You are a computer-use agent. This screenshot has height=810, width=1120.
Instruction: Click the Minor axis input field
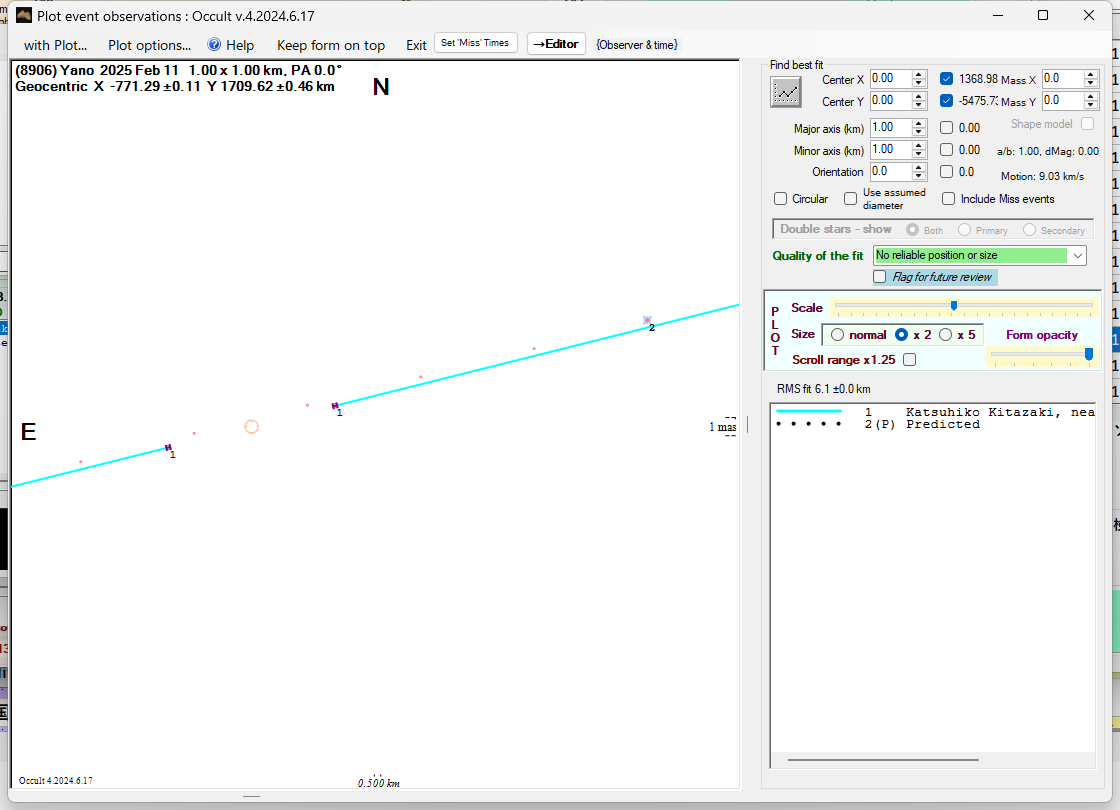pos(888,150)
